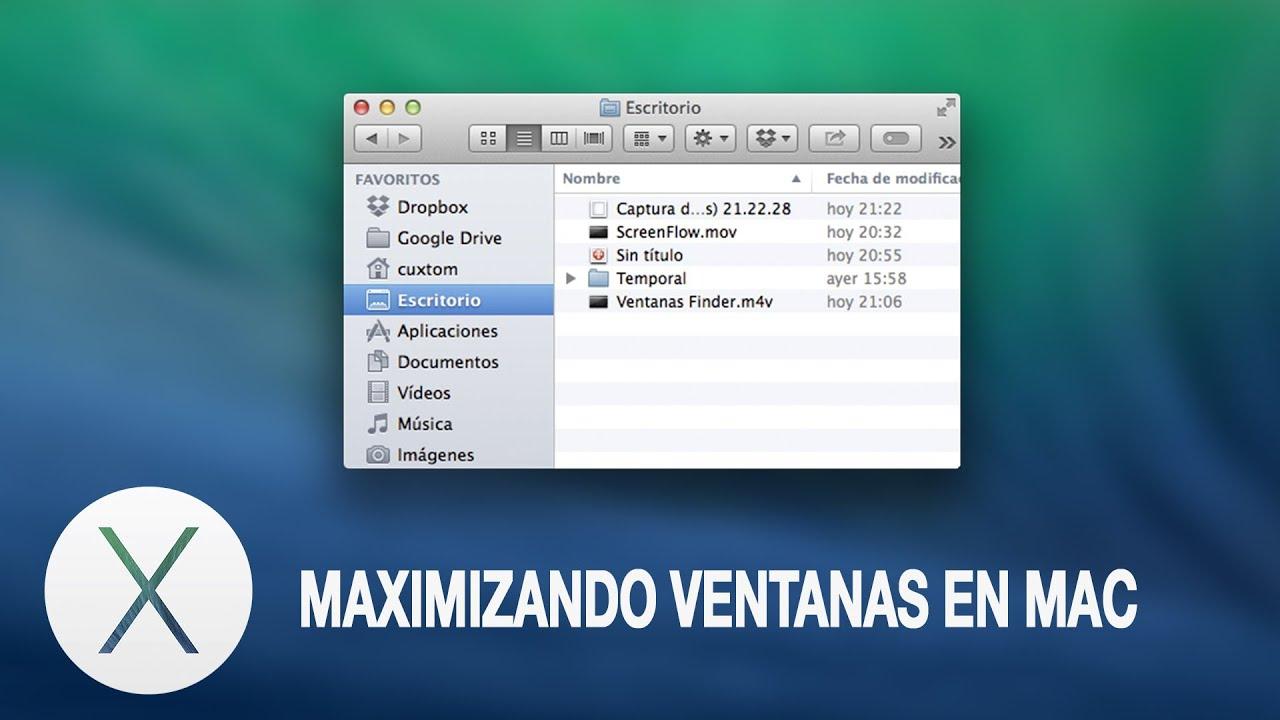The width and height of the screenshot is (1280, 720).
Task: Click the toolbar overflow chevron
Action: point(944,139)
